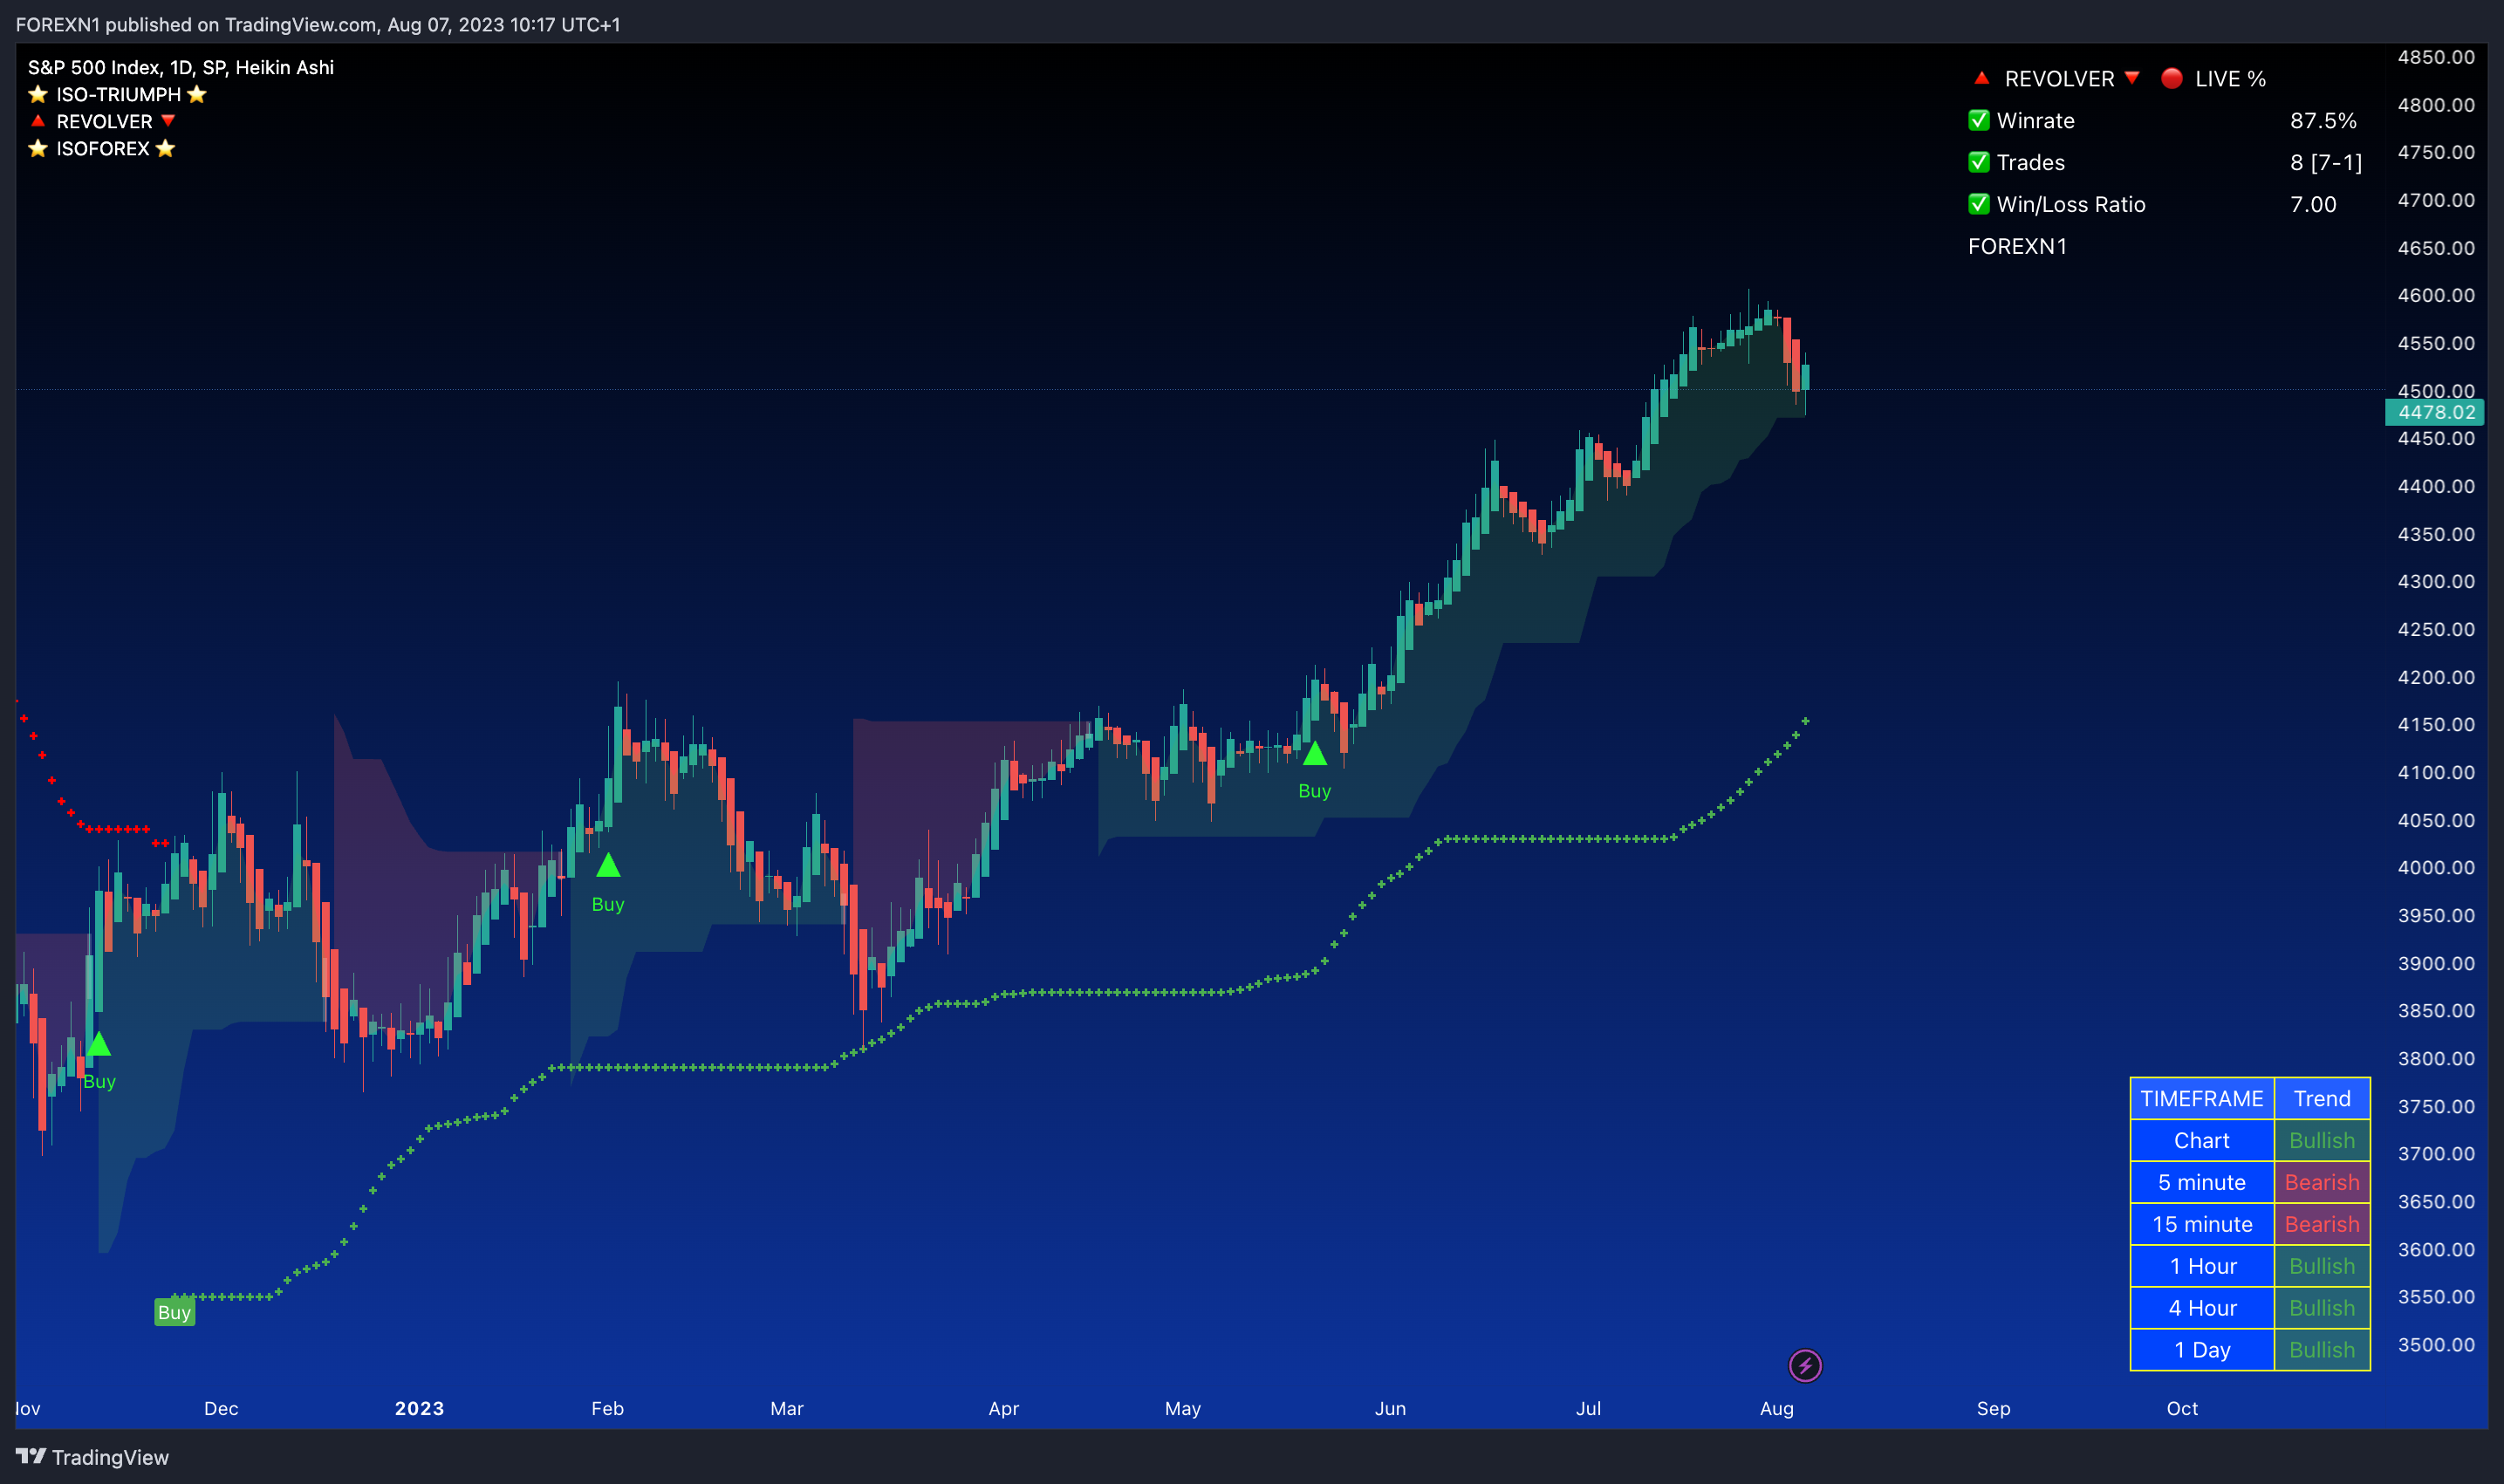
Task: Click the FOREXN1 label in stats panel
Action: (2017, 246)
